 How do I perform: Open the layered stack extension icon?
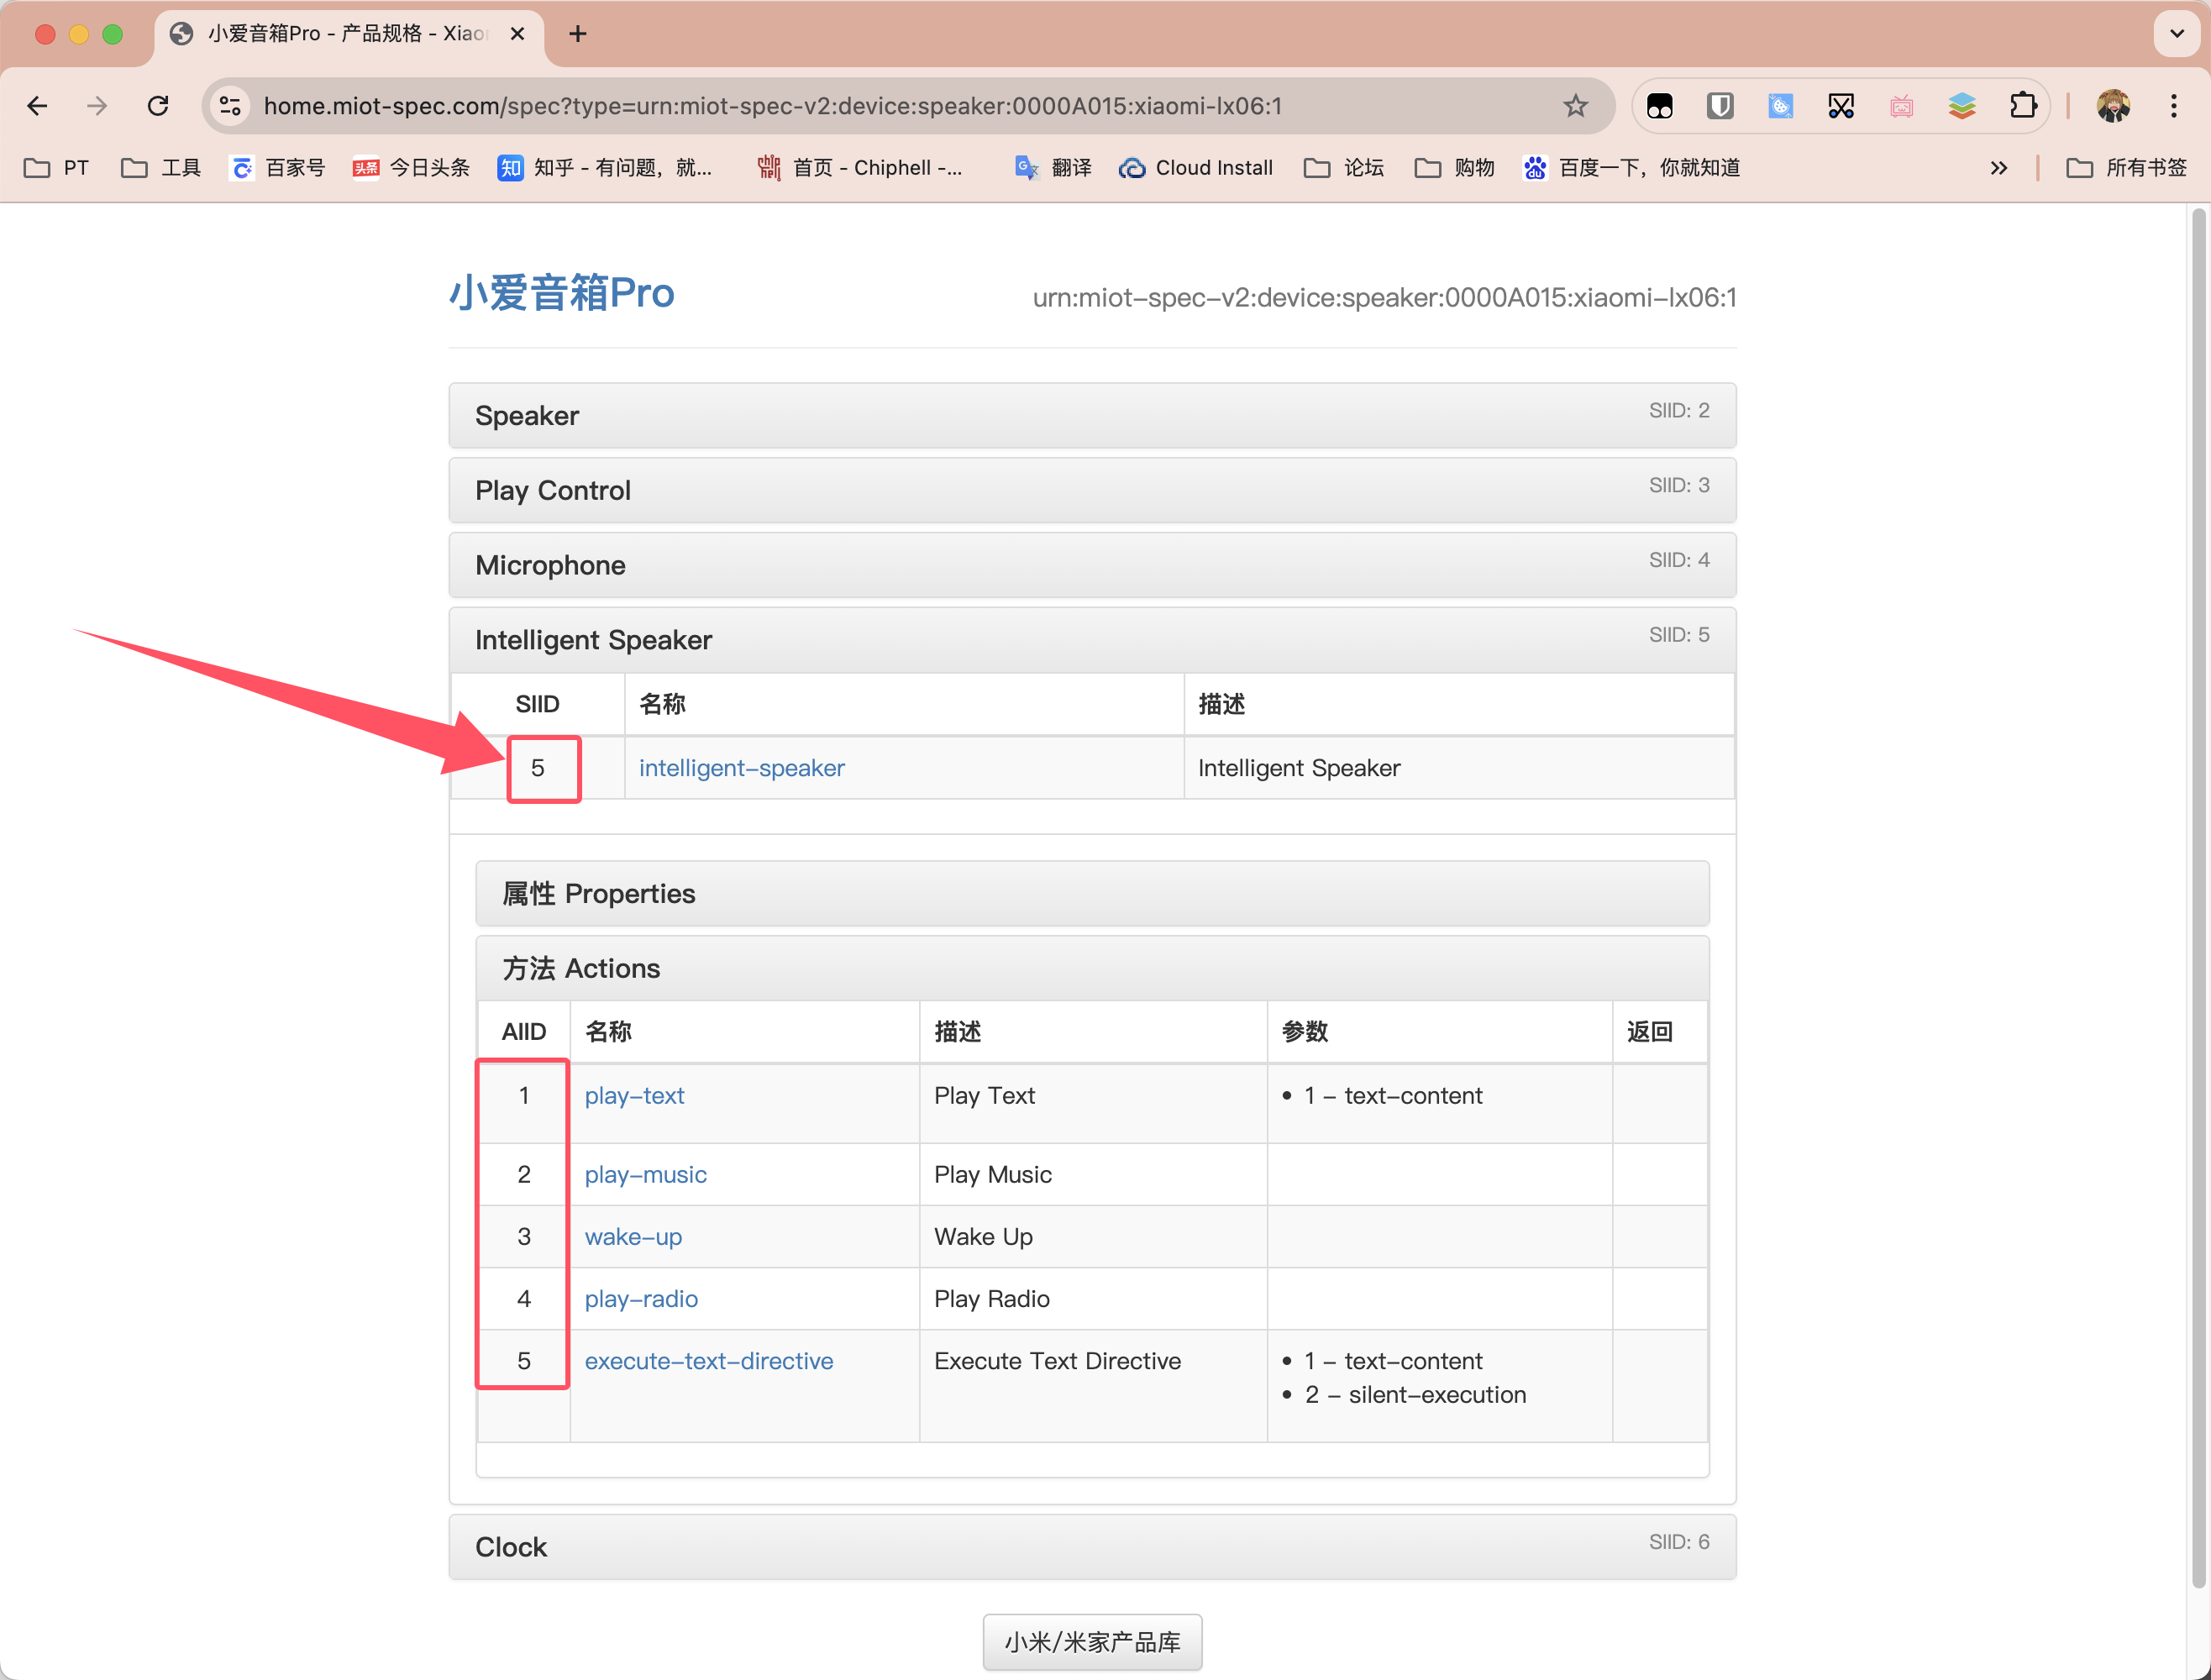click(x=1962, y=106)
